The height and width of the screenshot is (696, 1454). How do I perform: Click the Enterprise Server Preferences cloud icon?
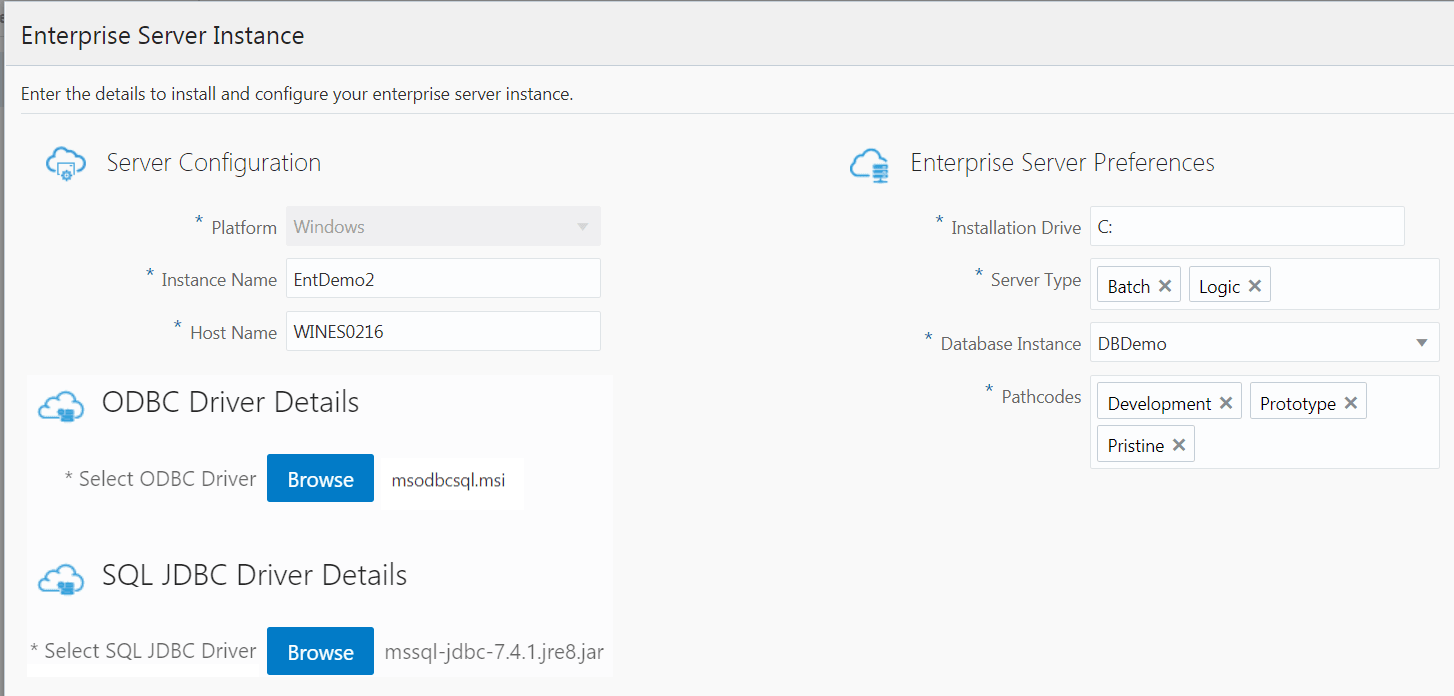click(x=871, y=166)
